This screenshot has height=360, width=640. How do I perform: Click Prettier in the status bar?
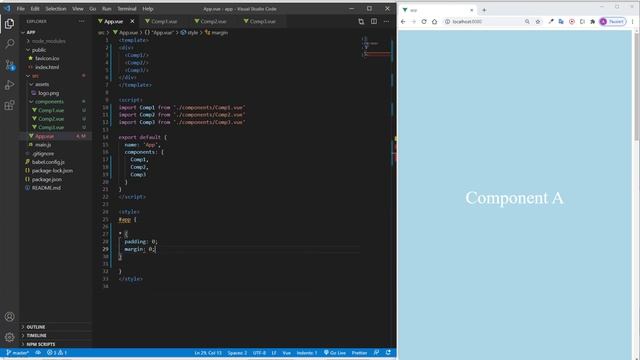[359, 353]
